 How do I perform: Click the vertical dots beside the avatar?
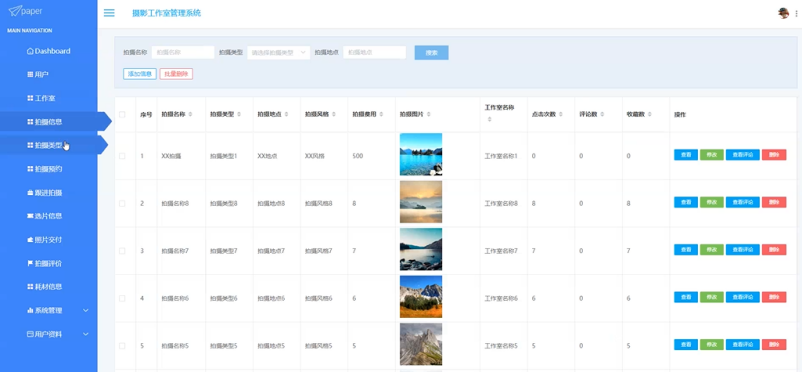pyautogui.click(x=796, y=14)
